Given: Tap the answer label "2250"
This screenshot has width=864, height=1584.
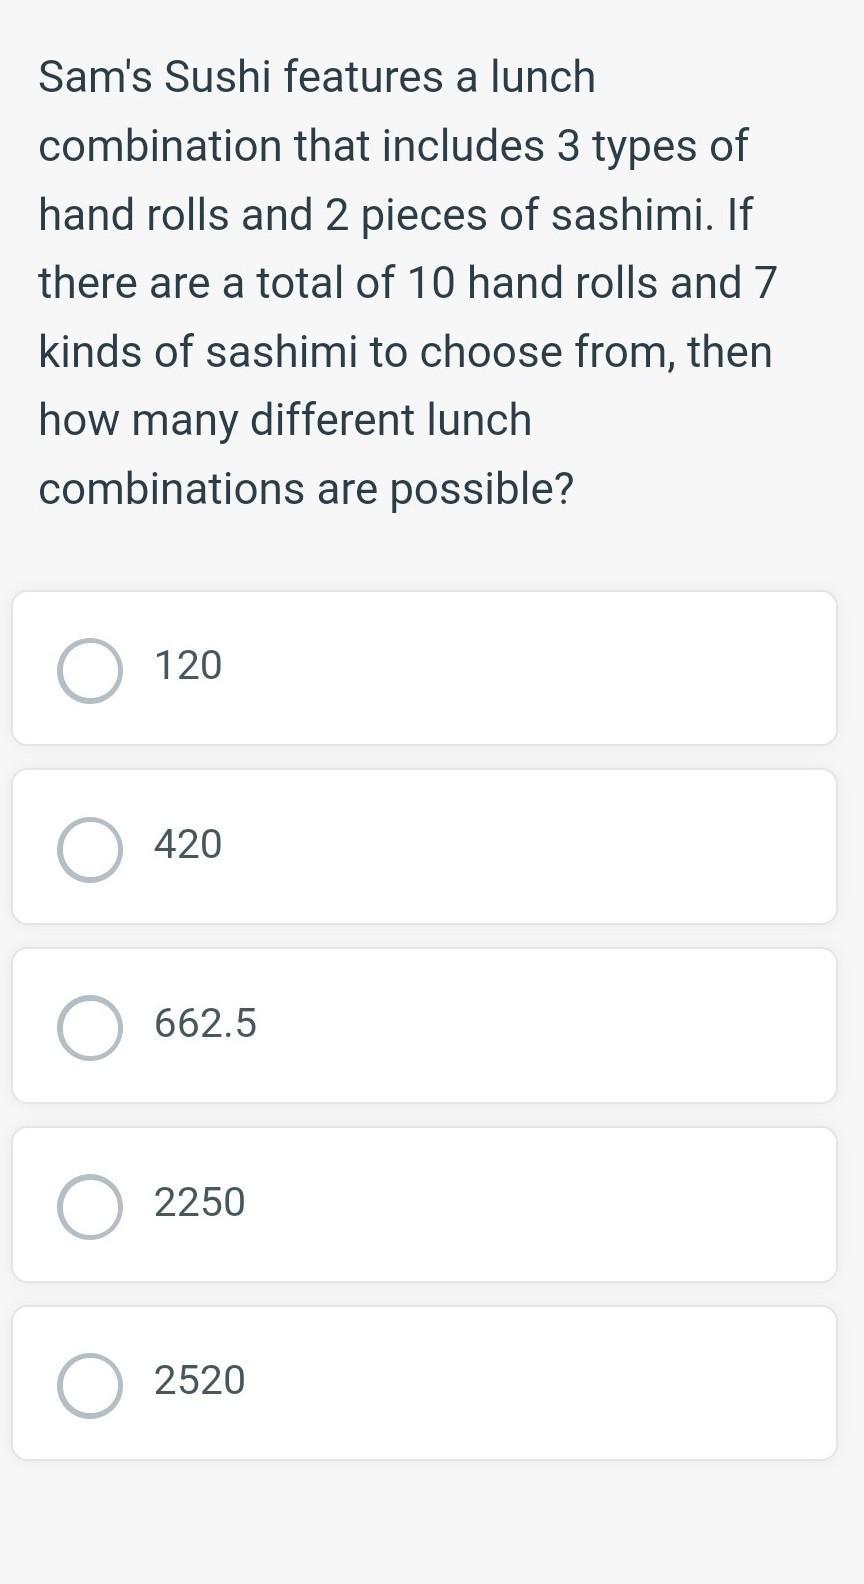Looking at the screenshot, I should (199, 1202).
